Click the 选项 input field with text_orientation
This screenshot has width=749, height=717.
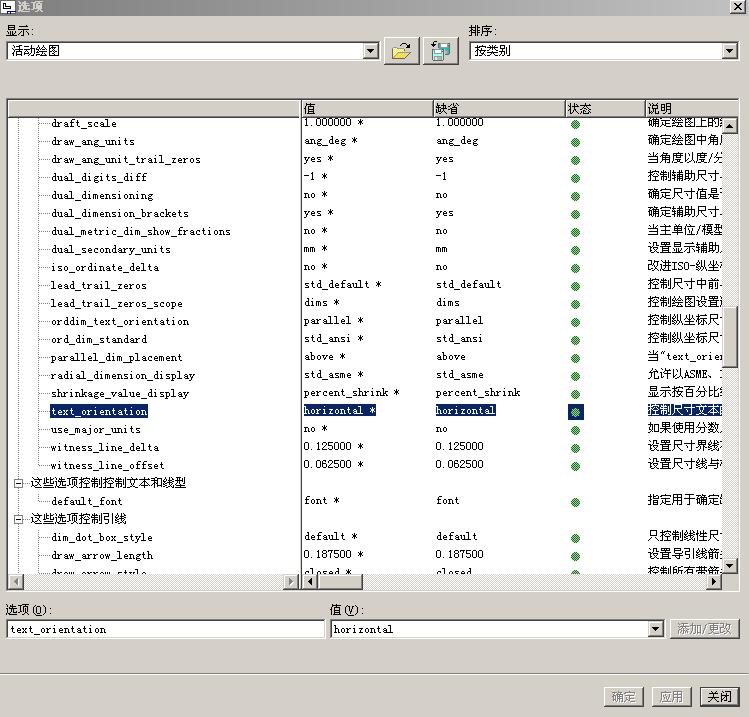[x=165, y=629]
